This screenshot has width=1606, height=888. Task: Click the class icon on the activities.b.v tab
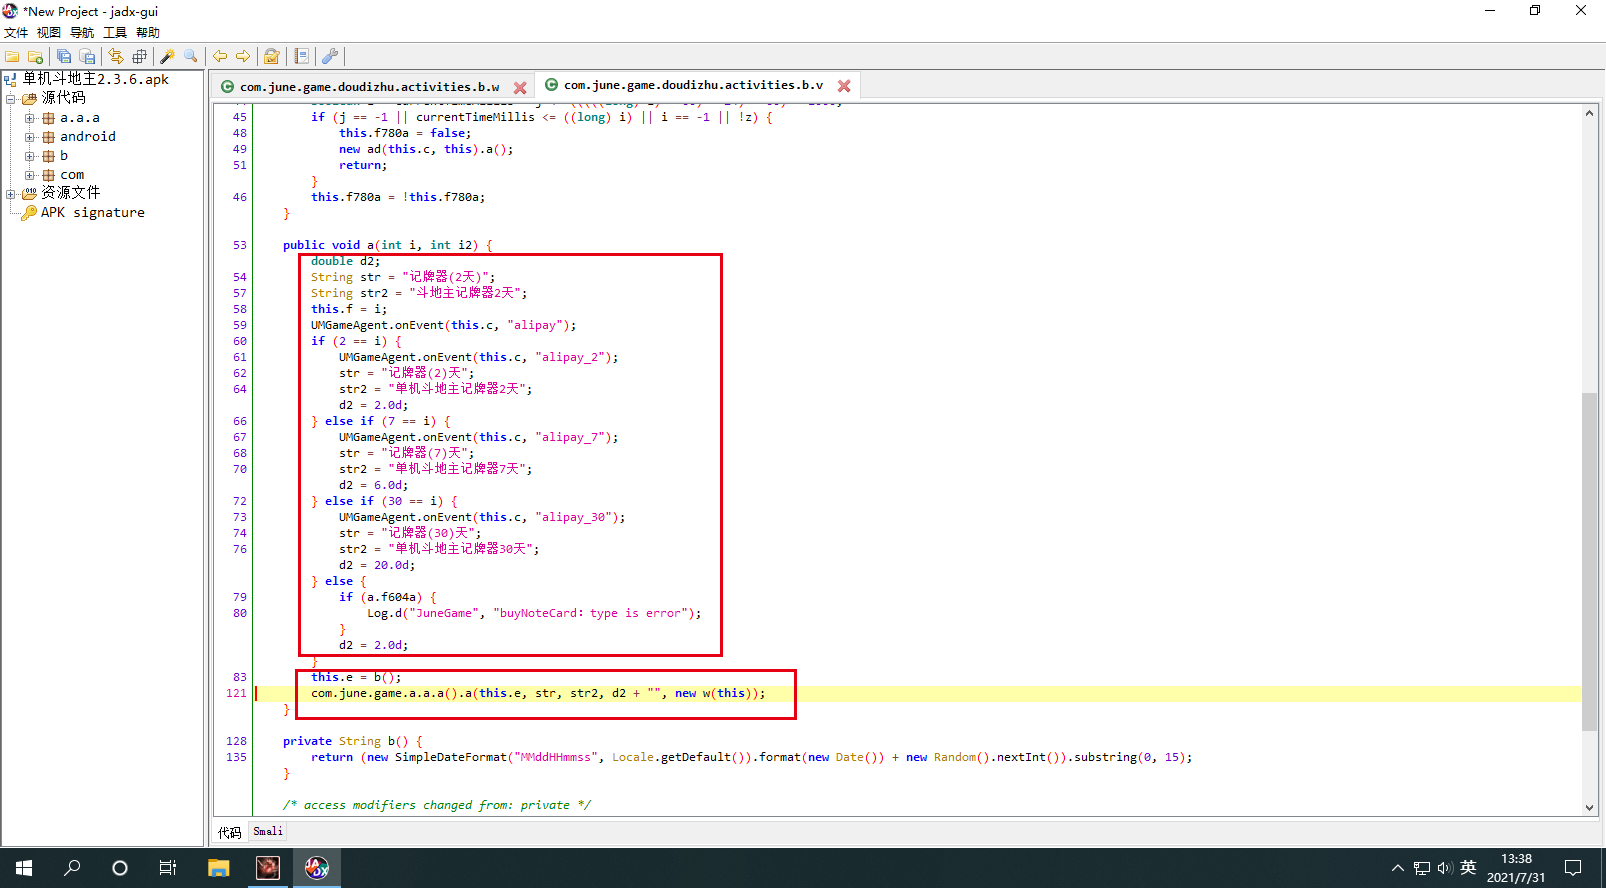pos(551,85)
